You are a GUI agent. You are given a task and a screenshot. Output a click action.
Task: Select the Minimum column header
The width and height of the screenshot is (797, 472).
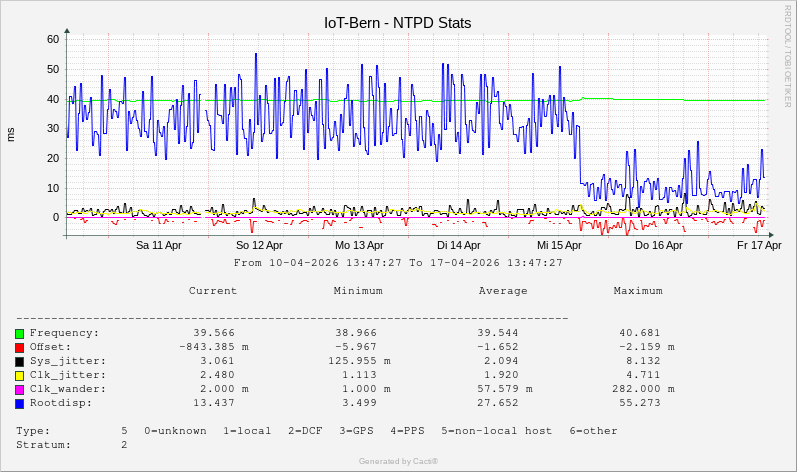coord(358,291)
